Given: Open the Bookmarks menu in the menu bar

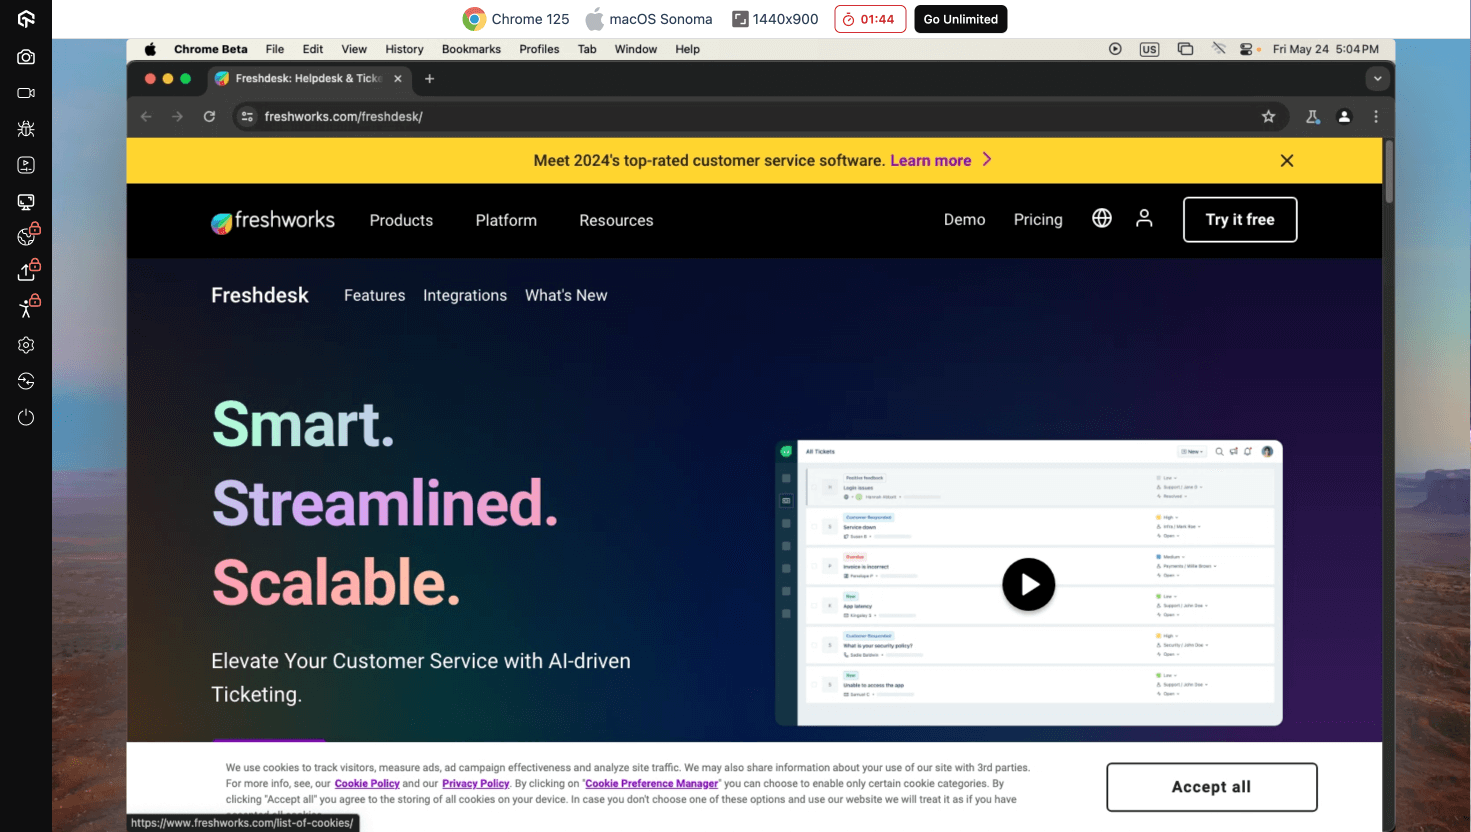Looking at the screenshot, I should (x=471, y=48).
